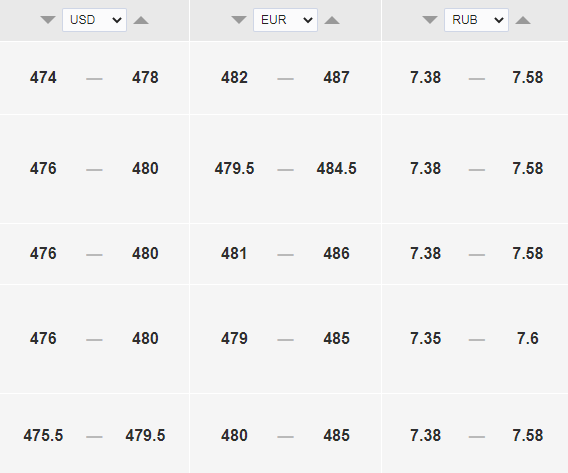Viewport: 568px width, 473px height.
Task: Sort RUB column ascending with up arrow
Action: 523,20
